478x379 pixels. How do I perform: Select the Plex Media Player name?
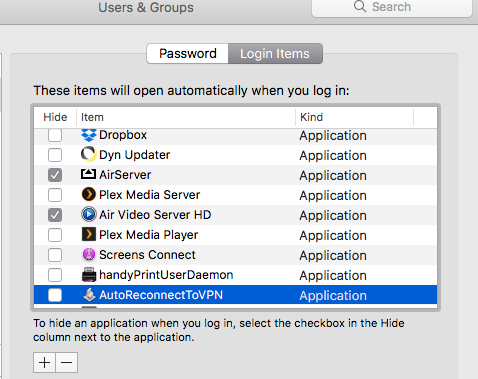(149, 235)
